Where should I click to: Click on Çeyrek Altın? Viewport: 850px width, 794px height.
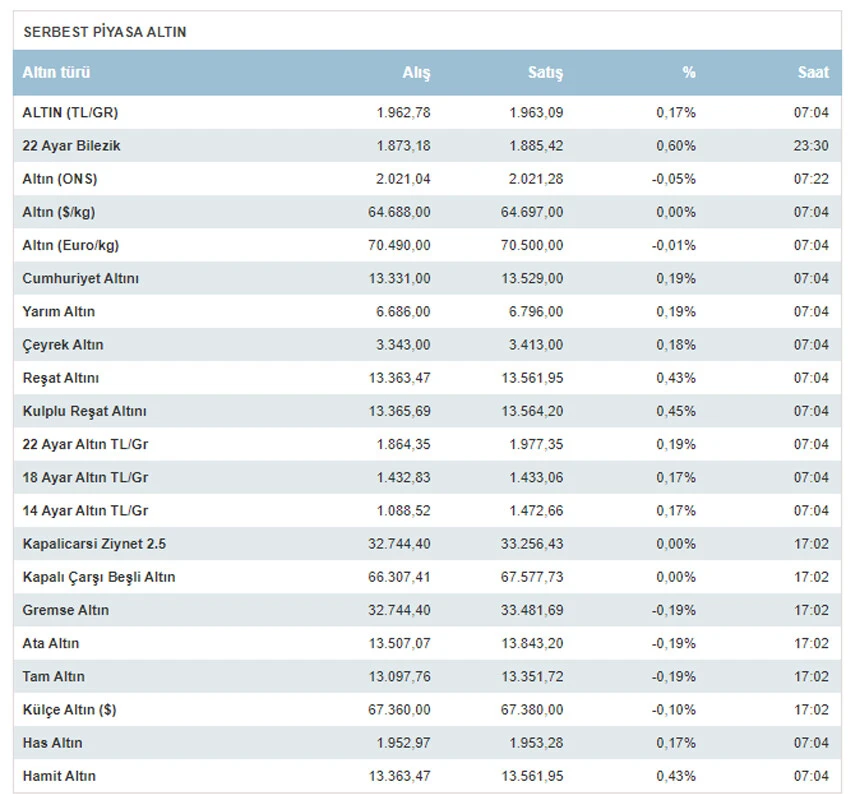[63, 344]
